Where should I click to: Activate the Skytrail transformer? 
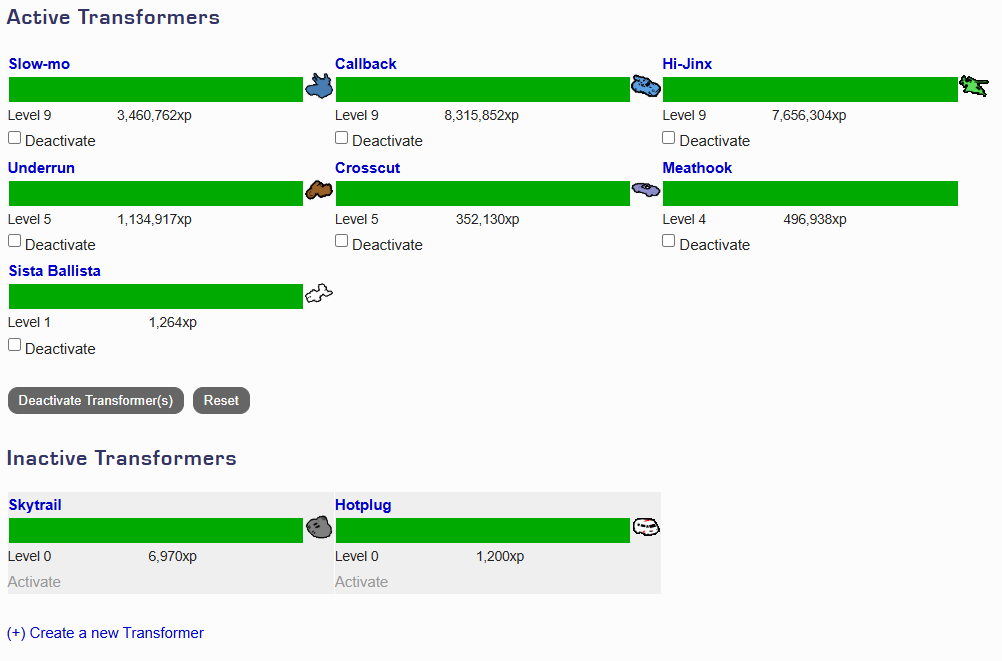(34, 582)
